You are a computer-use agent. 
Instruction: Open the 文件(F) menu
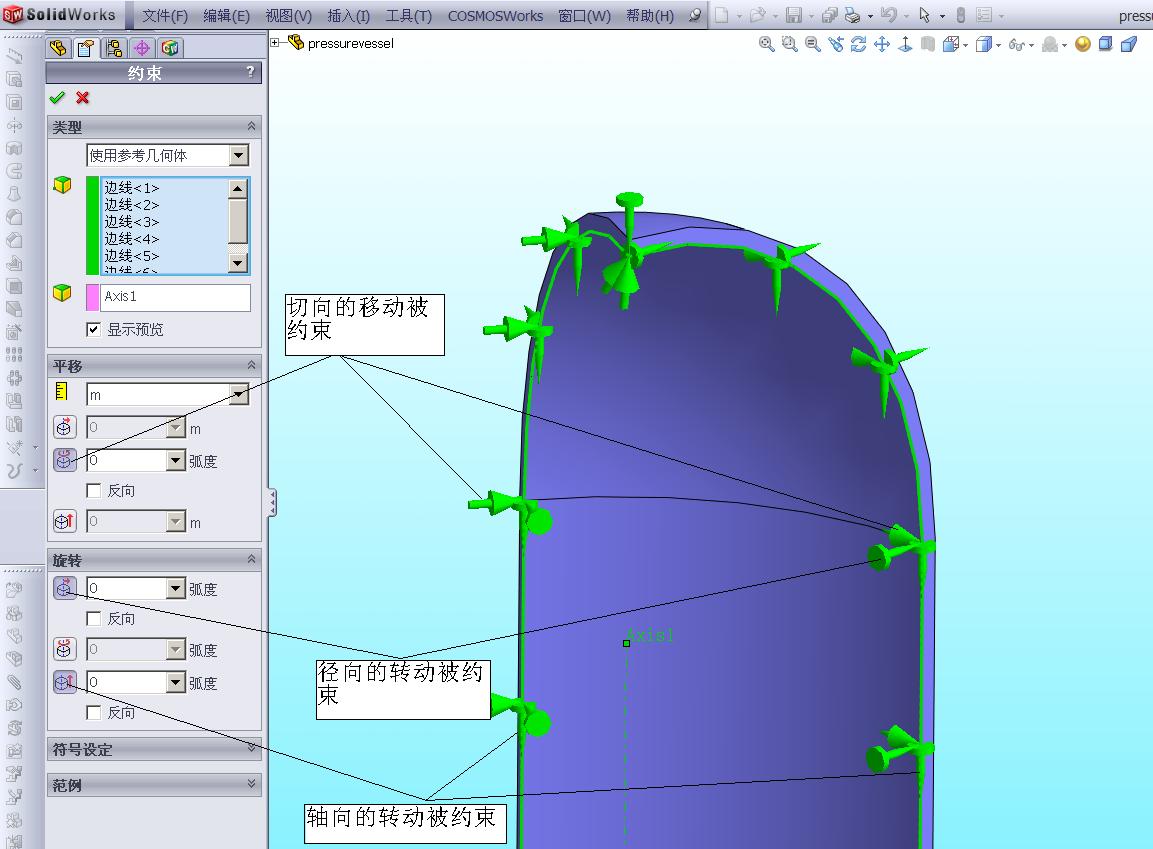(x=165, y=15)
